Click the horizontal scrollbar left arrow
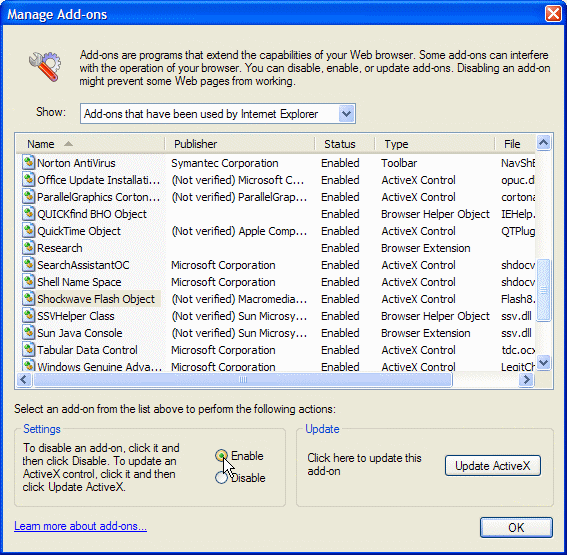The image size is (567, 555). click(24, 380)
